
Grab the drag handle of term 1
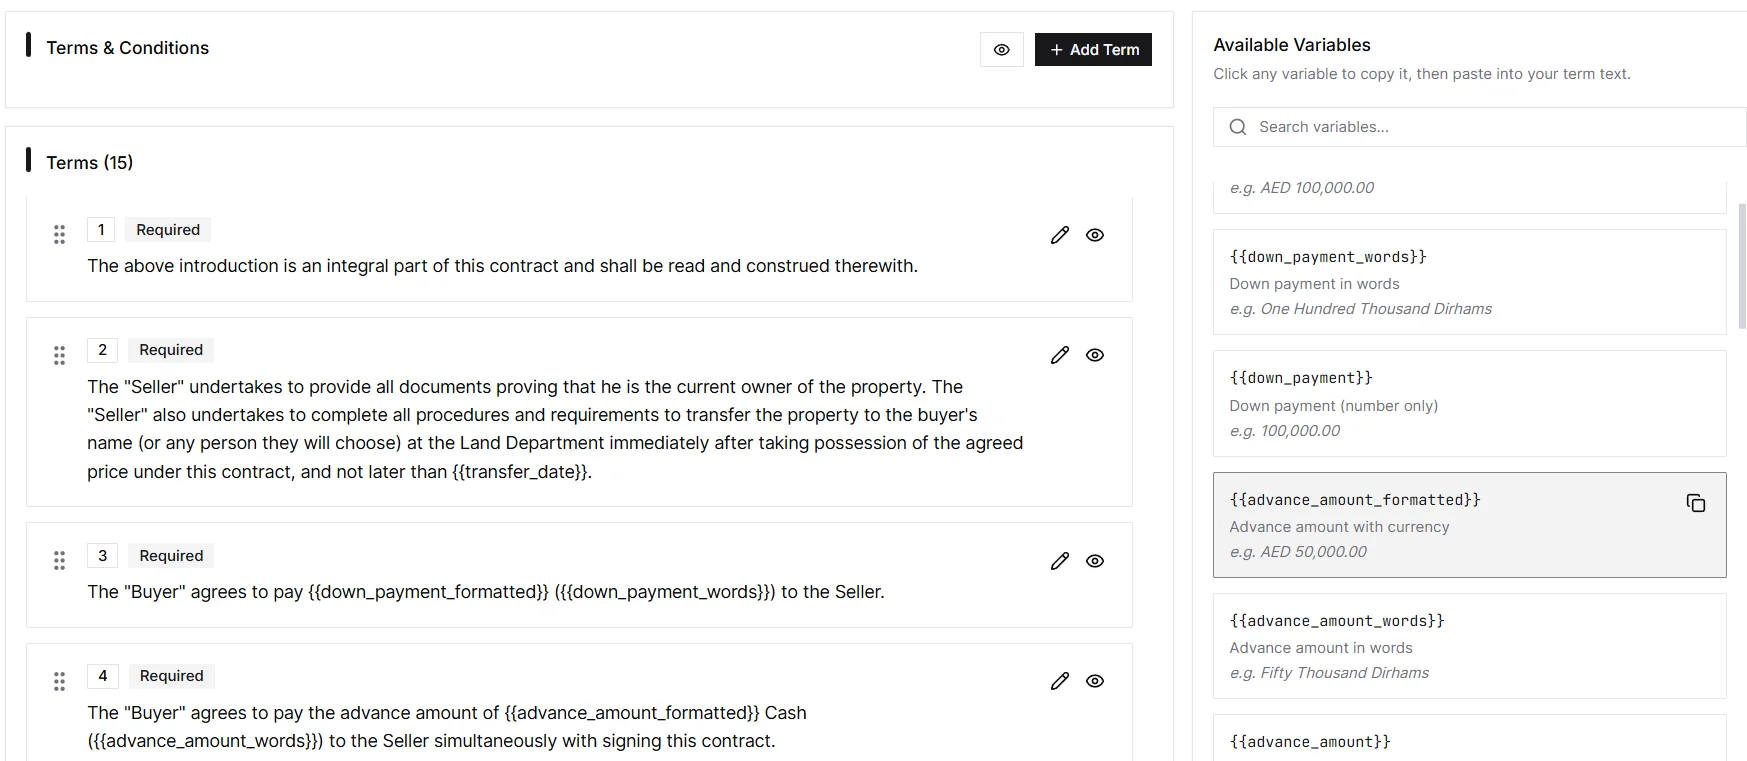59,234
